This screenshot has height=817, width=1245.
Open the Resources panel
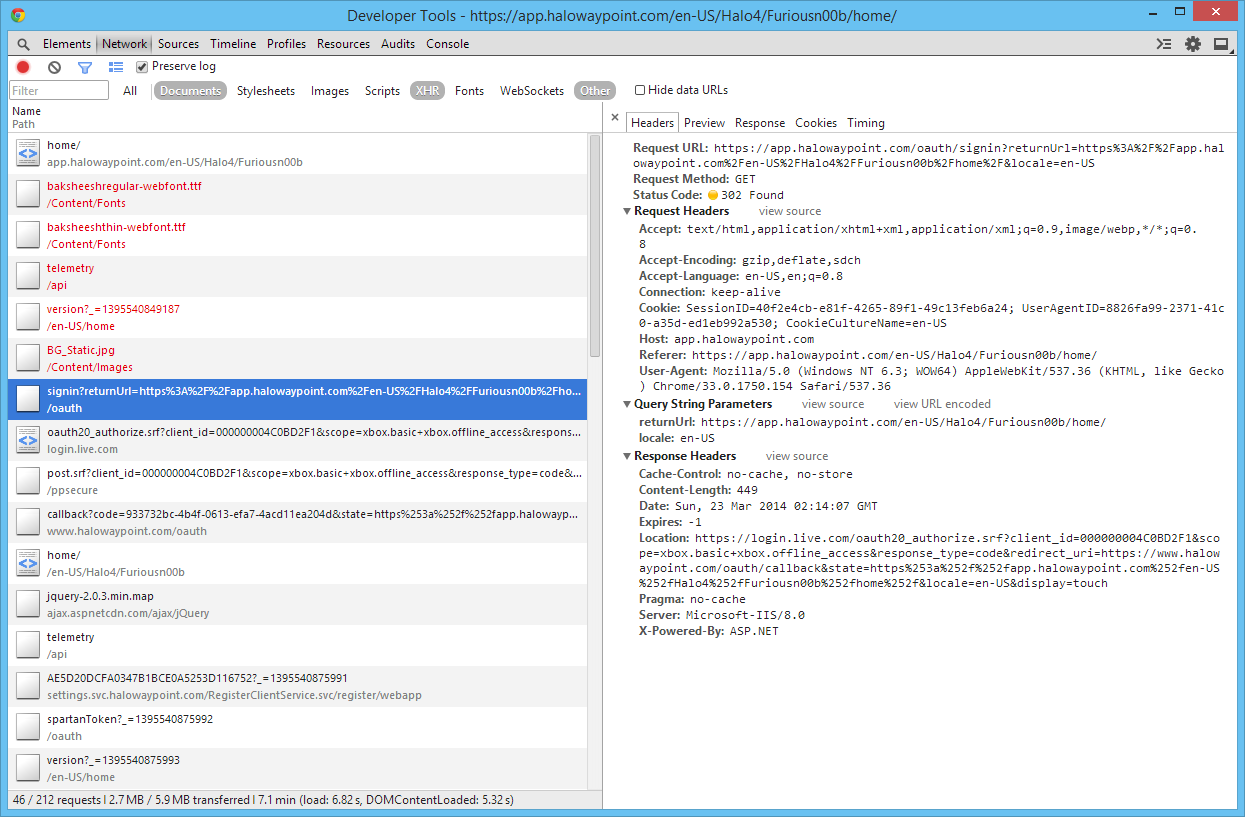[343, 44]
